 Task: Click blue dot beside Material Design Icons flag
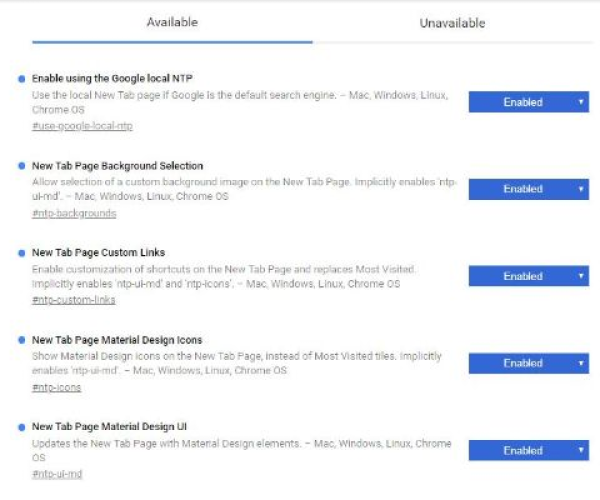point(22,340)
